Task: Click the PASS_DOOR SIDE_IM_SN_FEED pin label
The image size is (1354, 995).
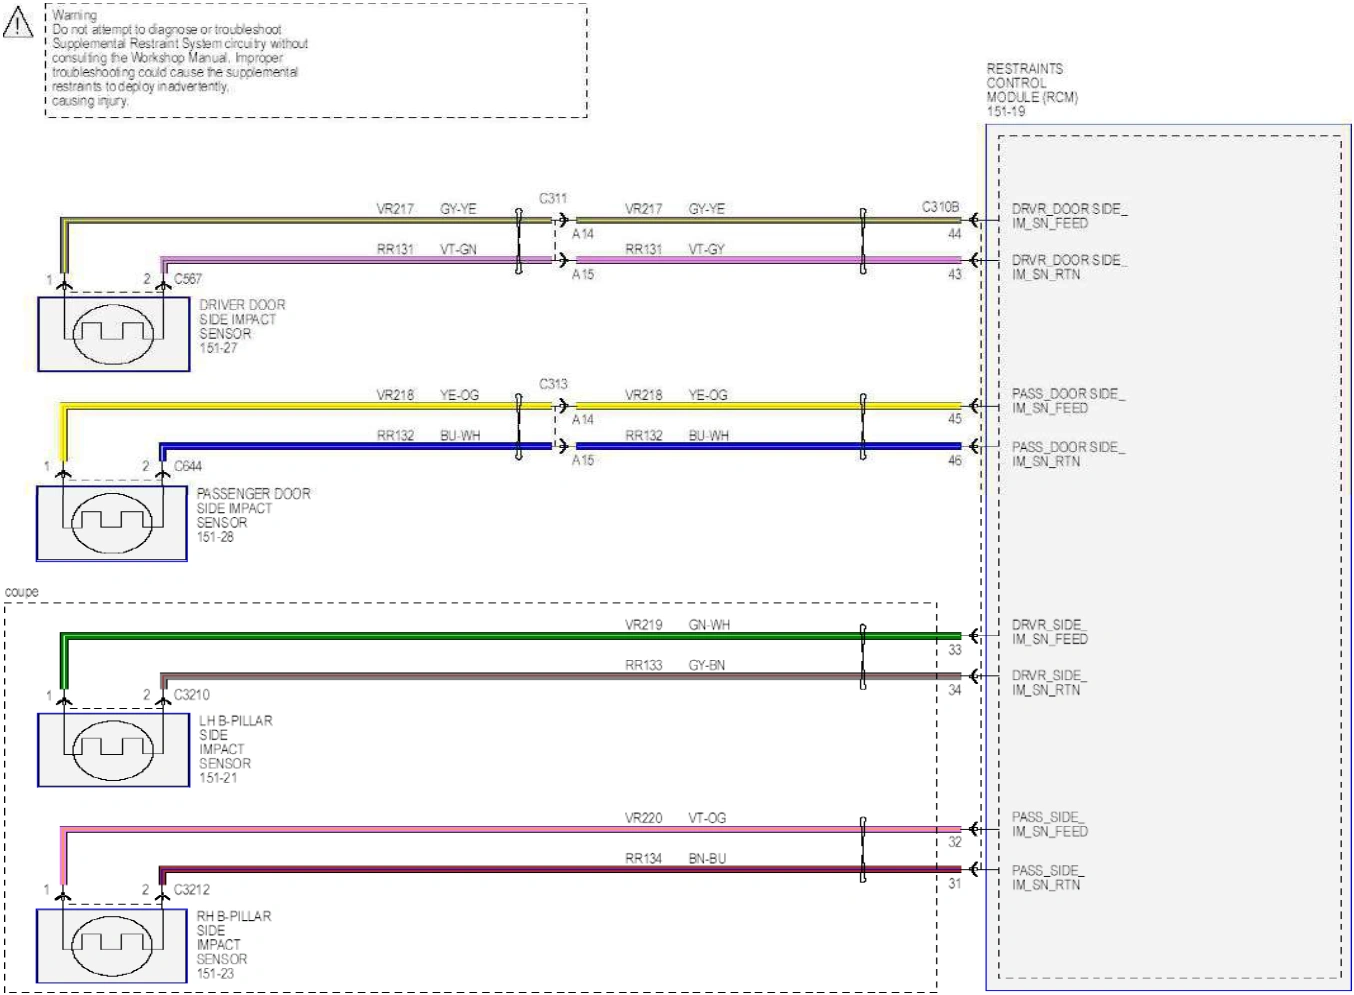Action: tap(1068, 401)
